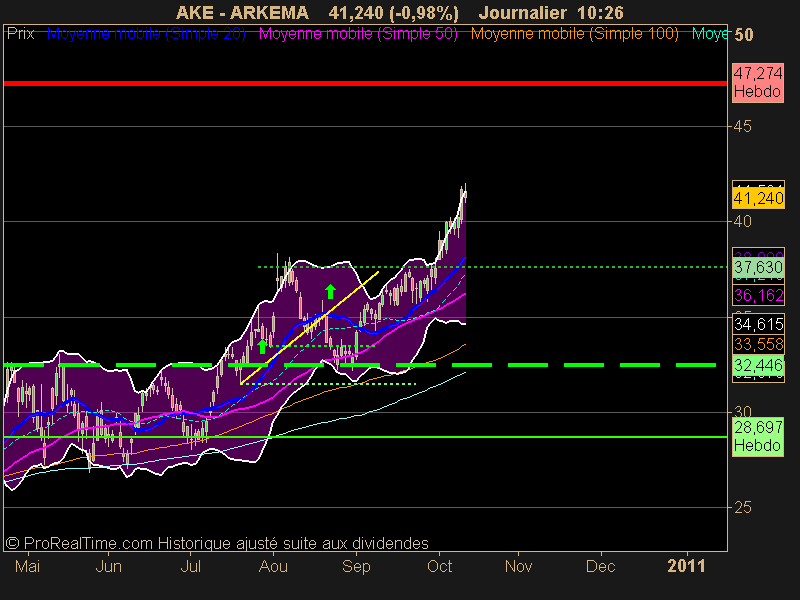Click the 'Prix' legend label

coord(20,34)
